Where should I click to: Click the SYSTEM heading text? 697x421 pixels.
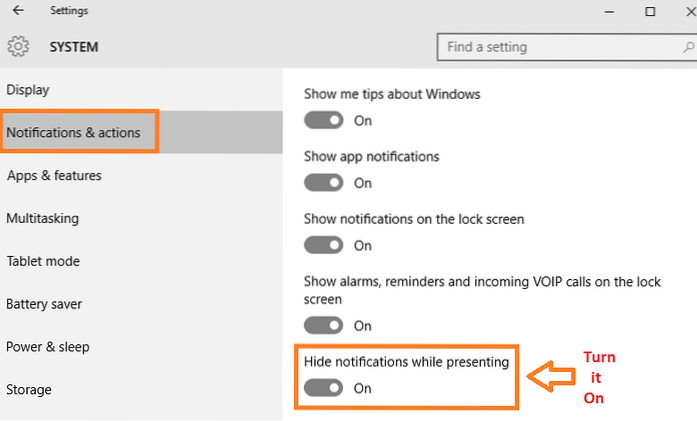coord(74,47)
